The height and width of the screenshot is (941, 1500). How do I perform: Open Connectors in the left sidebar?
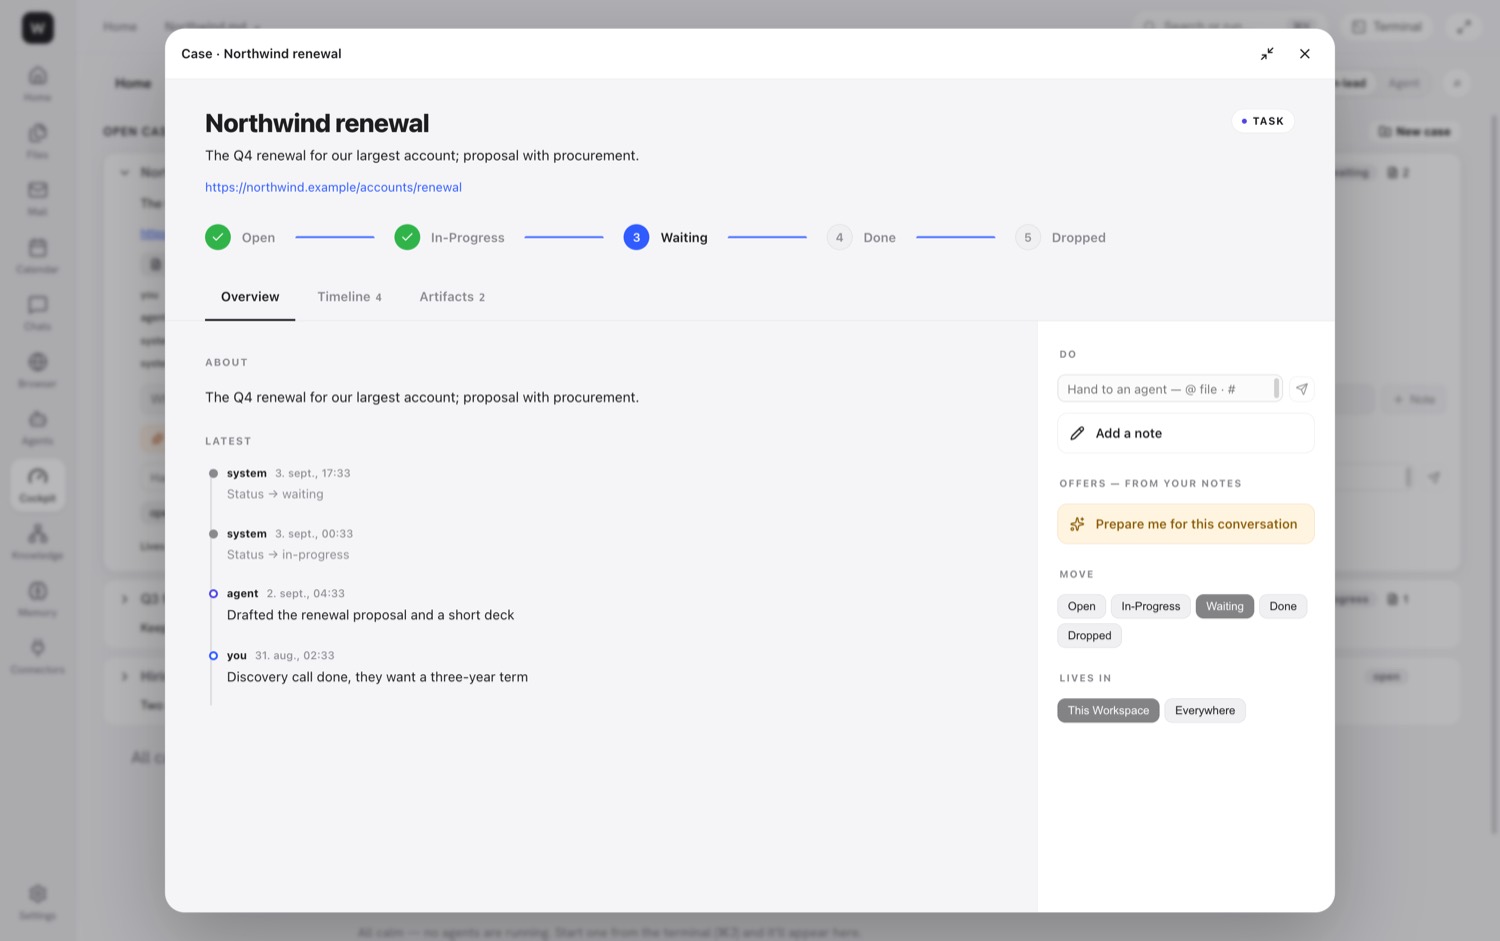(x=38, y=656)
